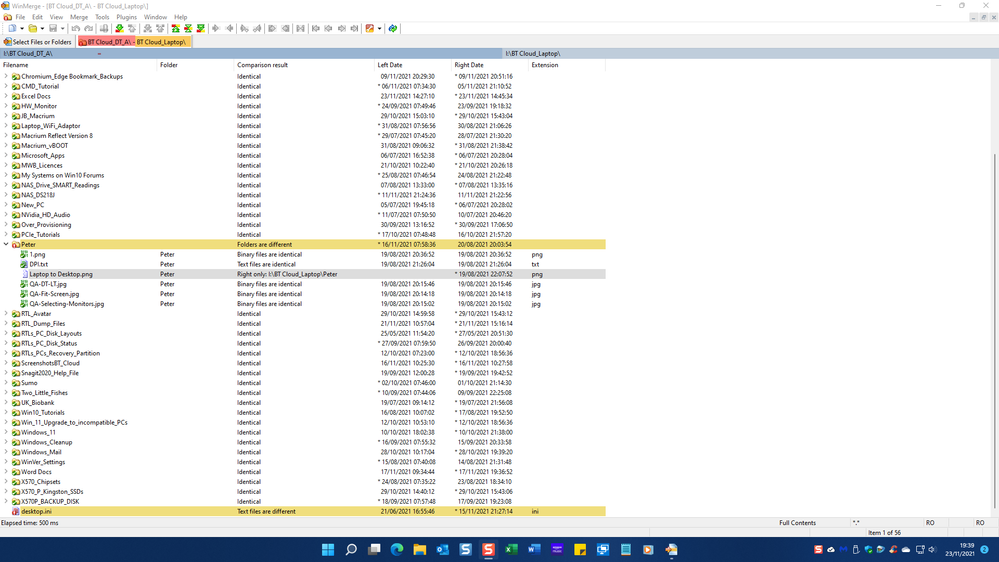This screenshot has width=999, height=562.
Task: Open the Merge menu
Action: 79,17
